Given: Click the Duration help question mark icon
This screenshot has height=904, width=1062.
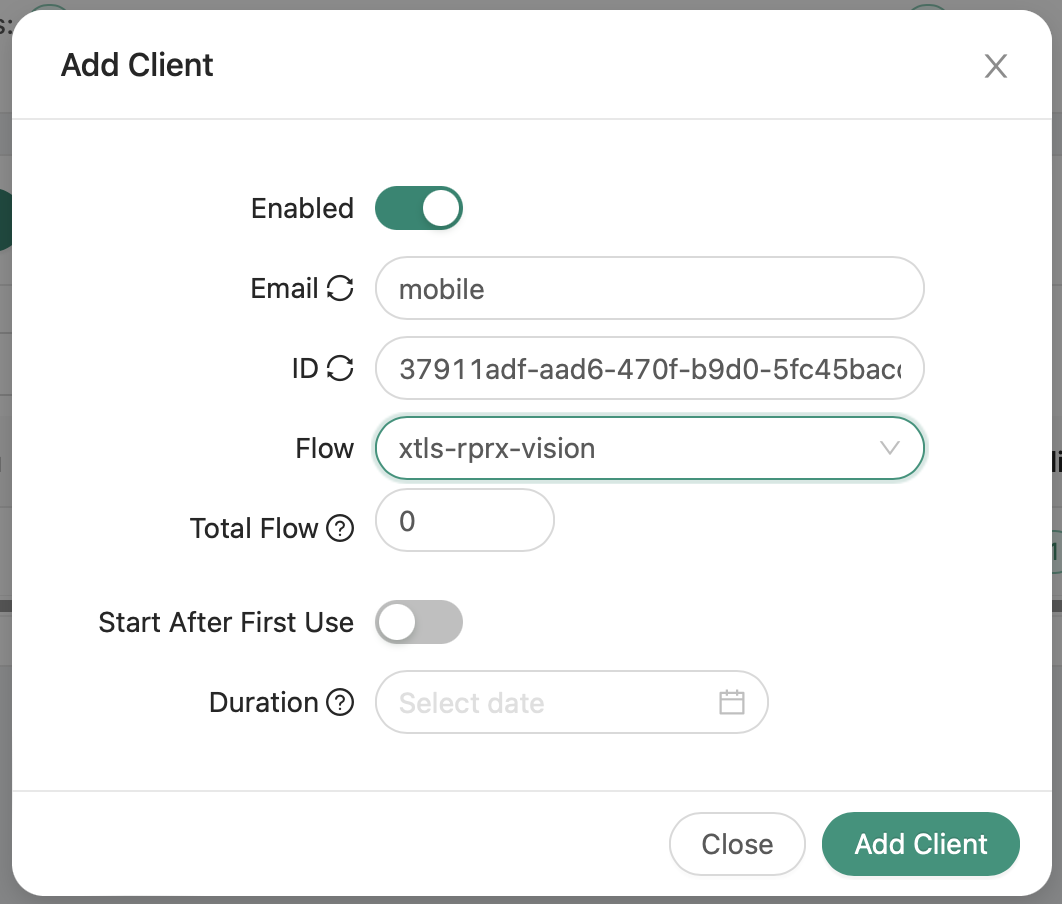Looking at the screenshot, I should click(340, 703).
